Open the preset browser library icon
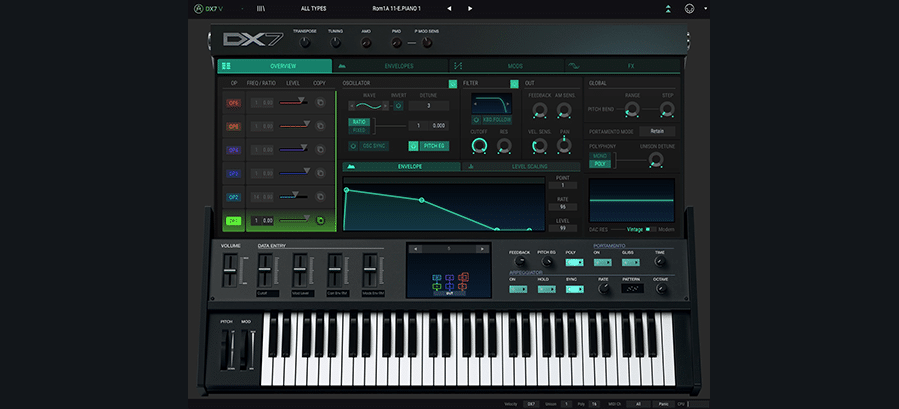 261,9
